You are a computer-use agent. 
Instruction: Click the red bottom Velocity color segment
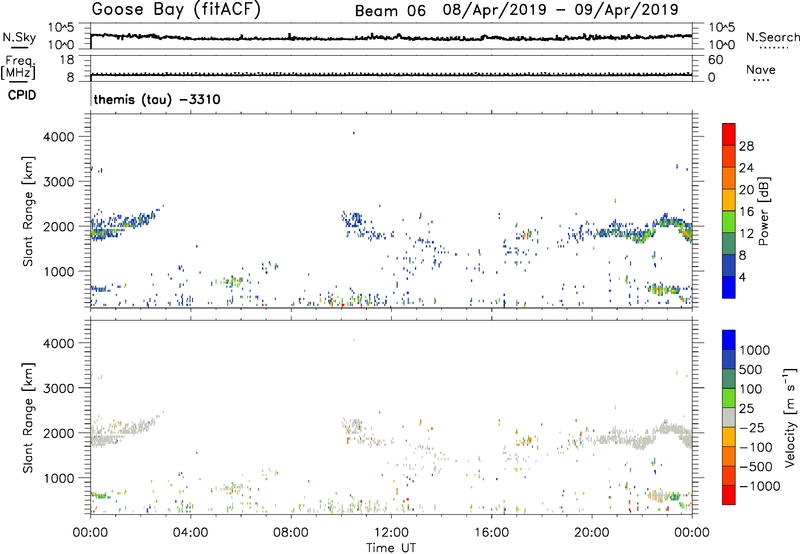(x=729, y=495)
